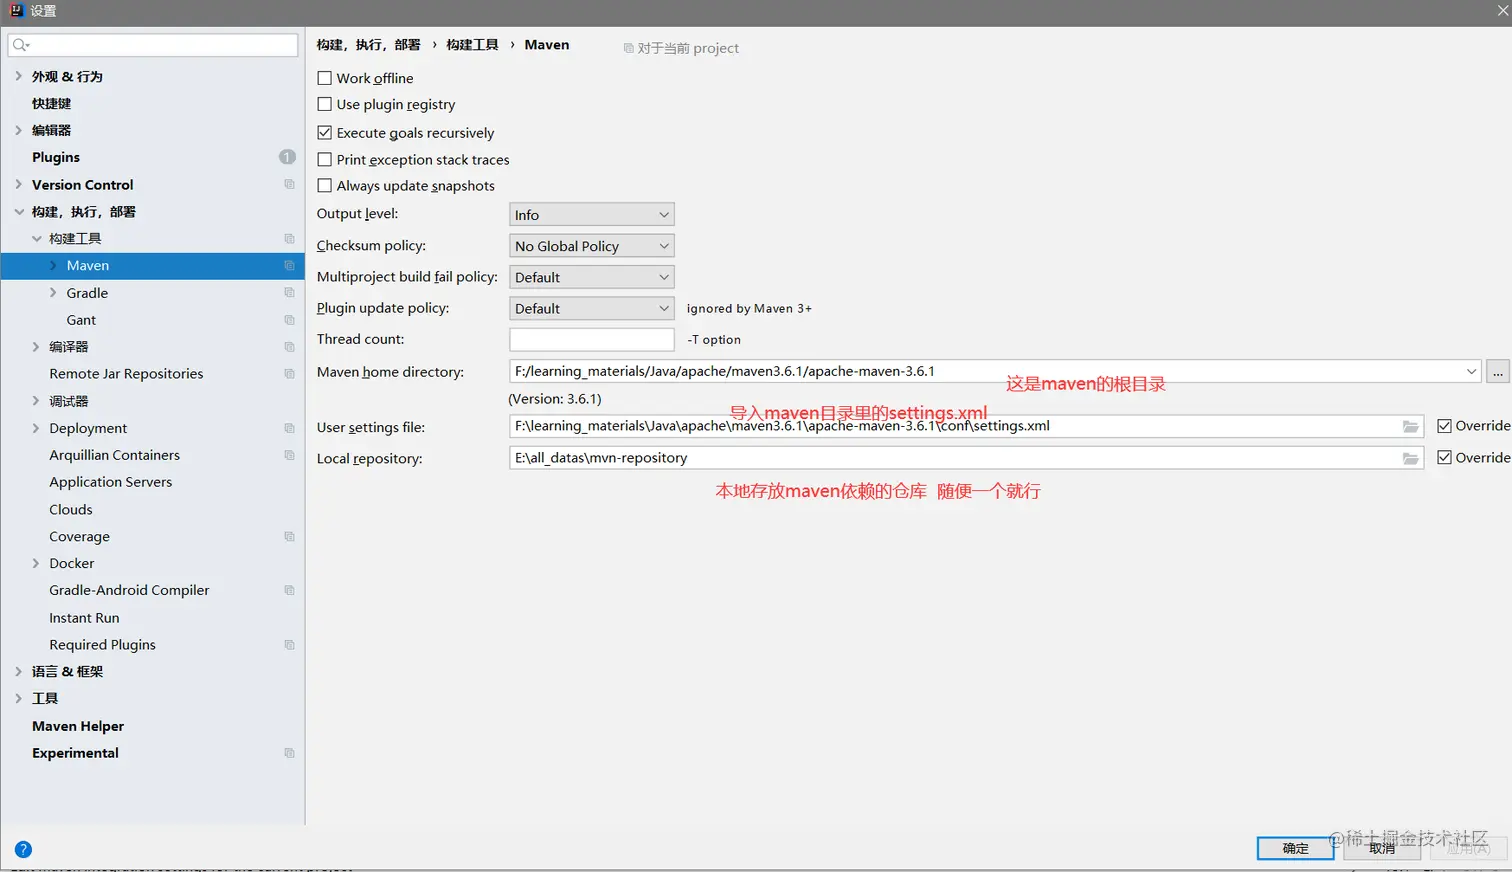The width and height of the screenshot is (1512, 872).
Task: Click the IntelliJ logo icon in title bar
Action: coord(16,10)
